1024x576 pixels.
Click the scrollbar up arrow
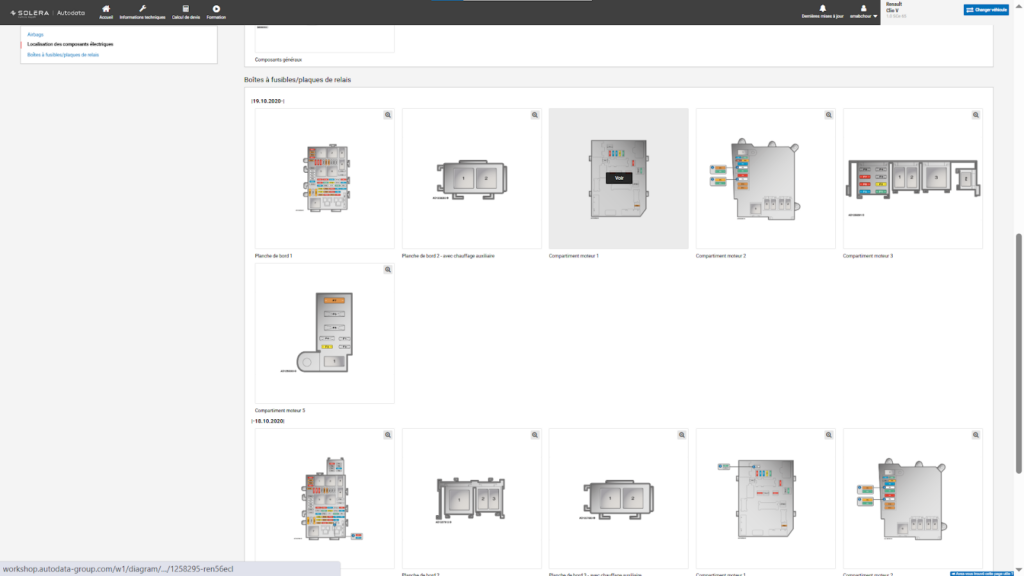click(1018, 4)
